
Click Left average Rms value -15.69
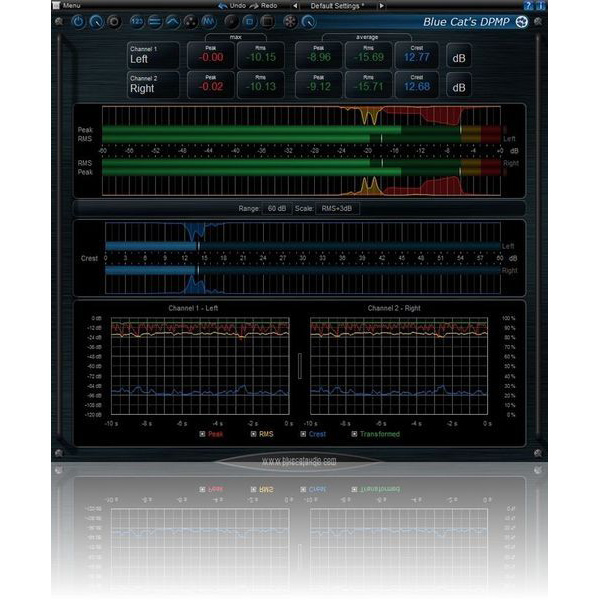[x=368, y=55]
